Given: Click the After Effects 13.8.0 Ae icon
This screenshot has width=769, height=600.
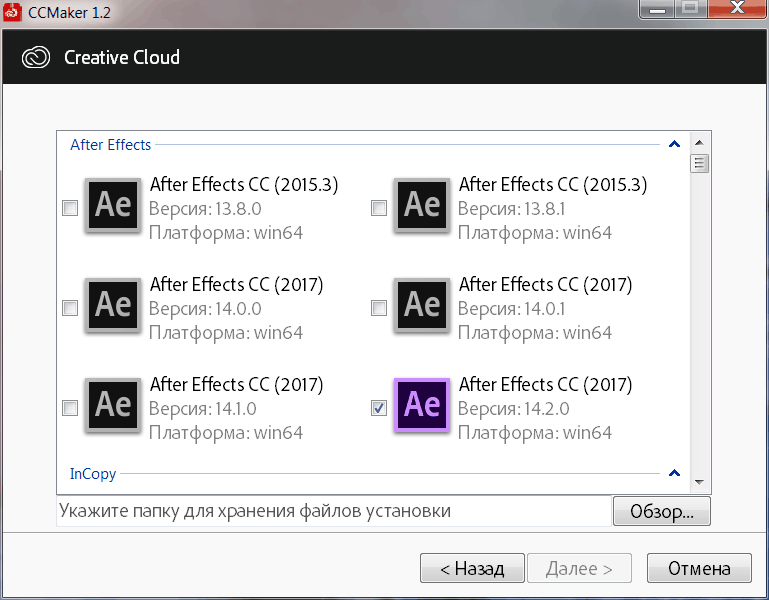Looking at the screenshot, I should coord(113,205).
